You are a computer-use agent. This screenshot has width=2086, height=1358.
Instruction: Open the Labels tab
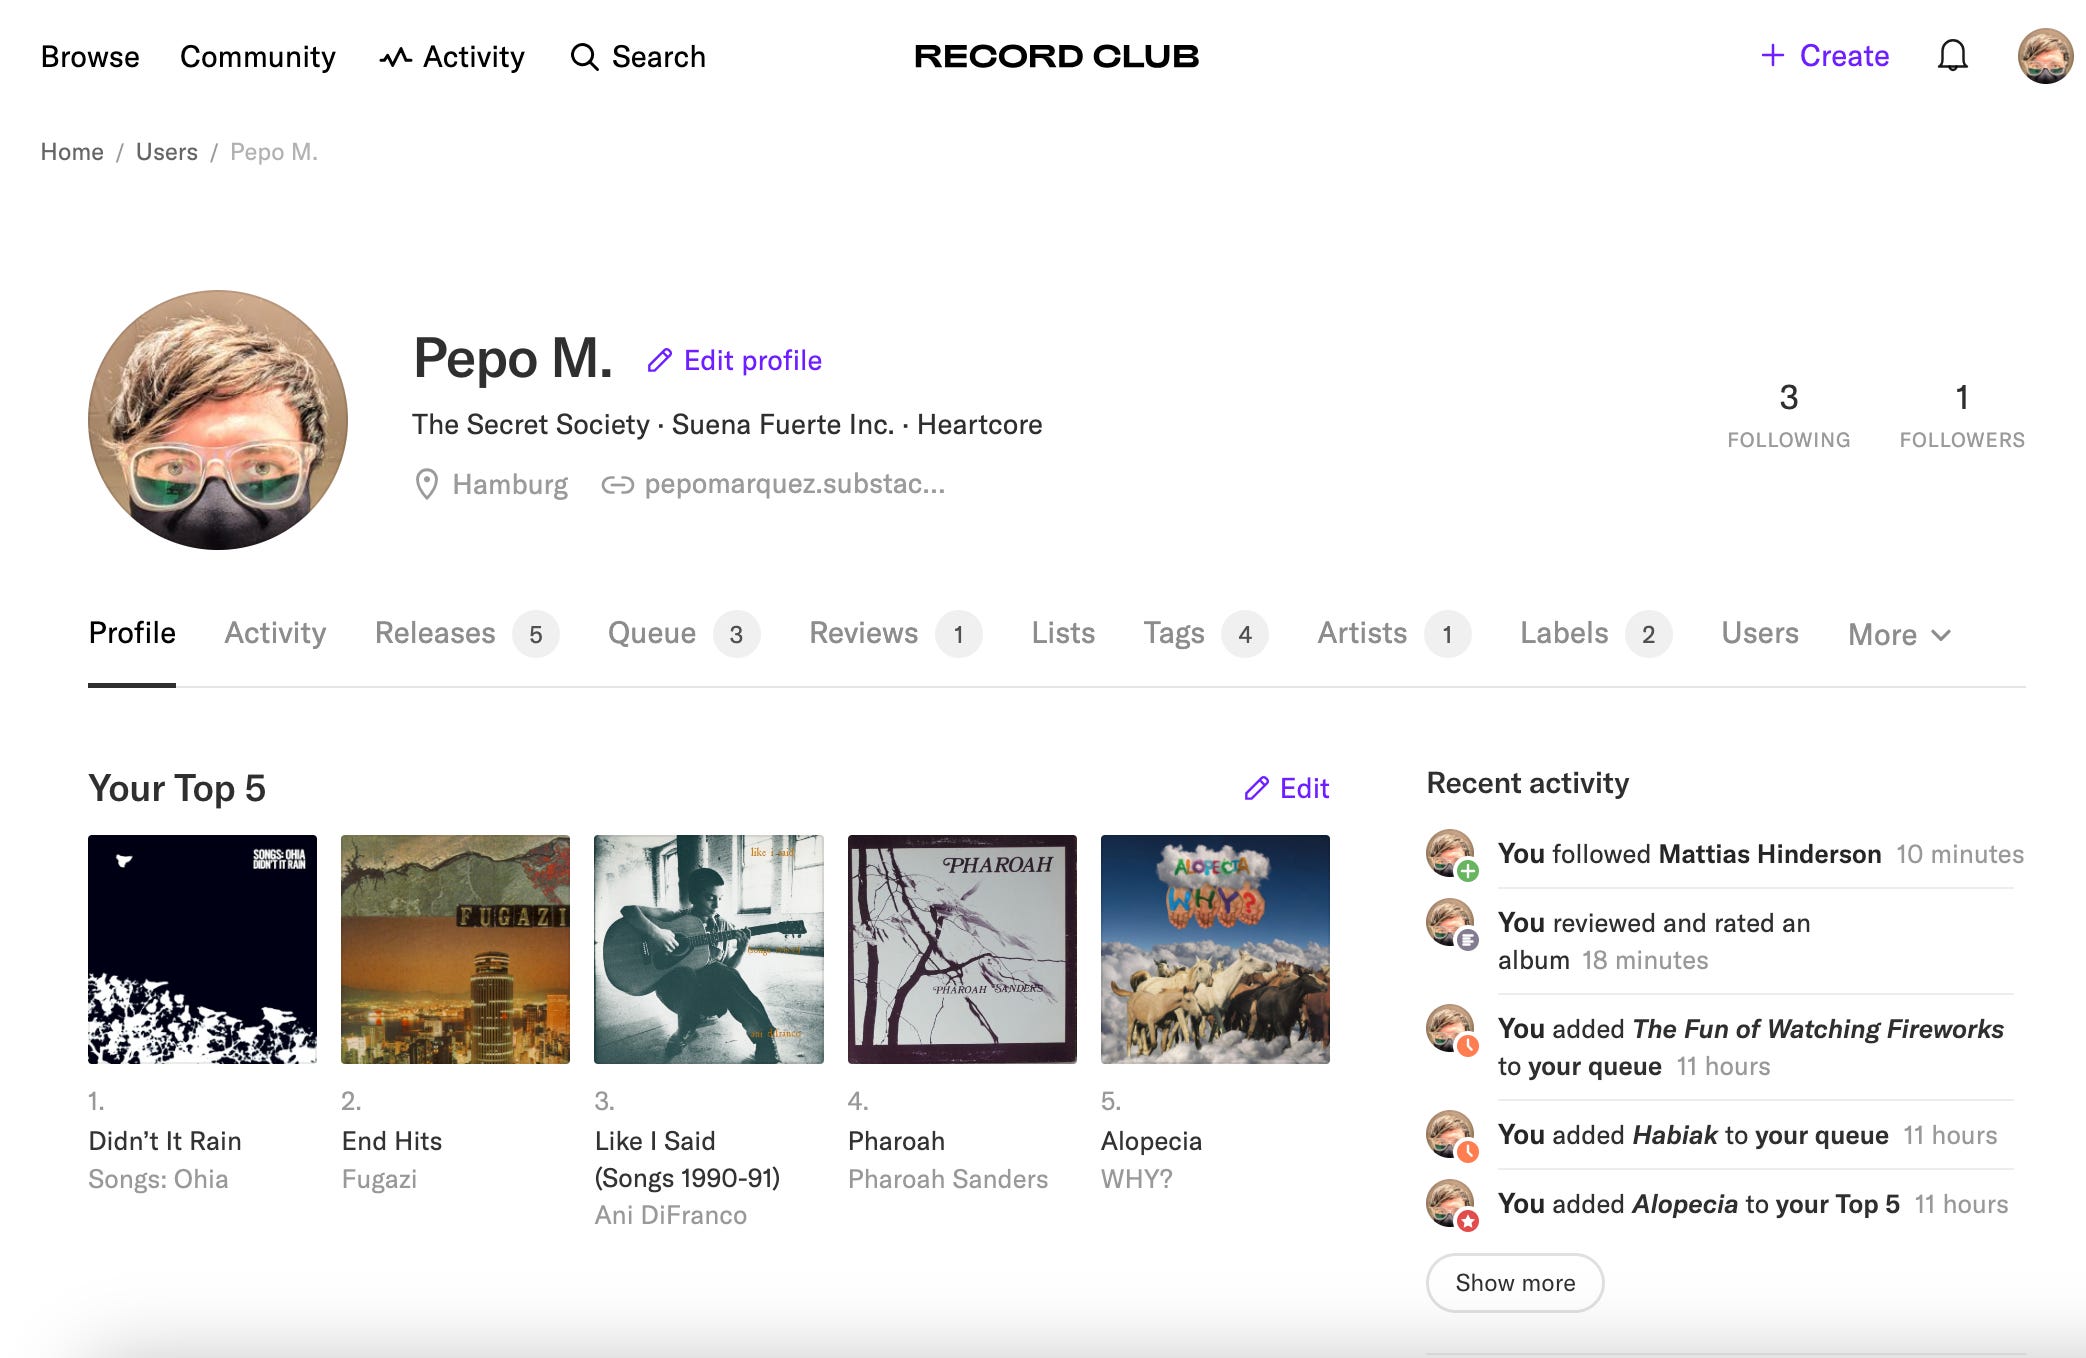1595,633
